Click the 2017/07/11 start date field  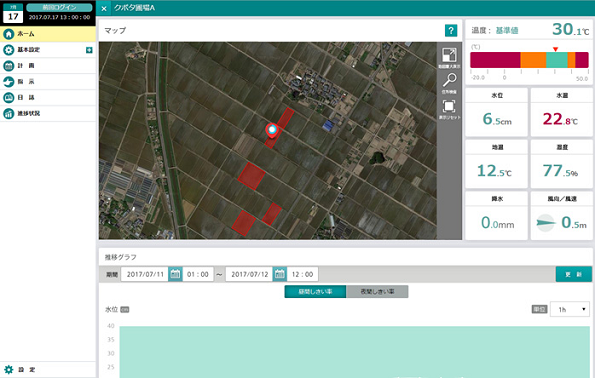point(145,274)
